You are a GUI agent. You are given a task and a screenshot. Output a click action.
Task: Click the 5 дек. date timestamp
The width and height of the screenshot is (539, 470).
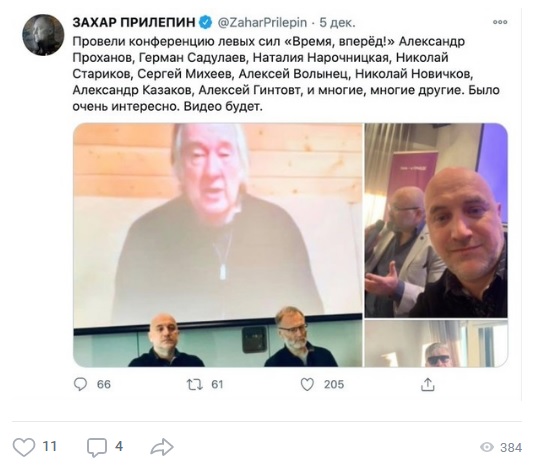(x=337, y=23)
